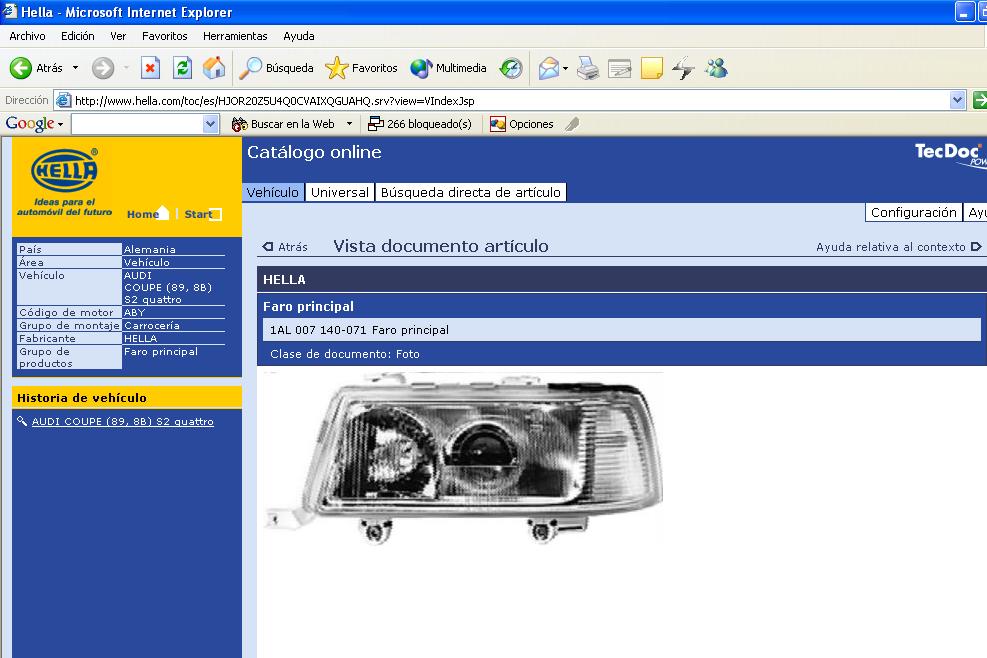The image size is (987, 658).
Task: Click in the Google toolbar search field
Action: (x=138, y=124)
